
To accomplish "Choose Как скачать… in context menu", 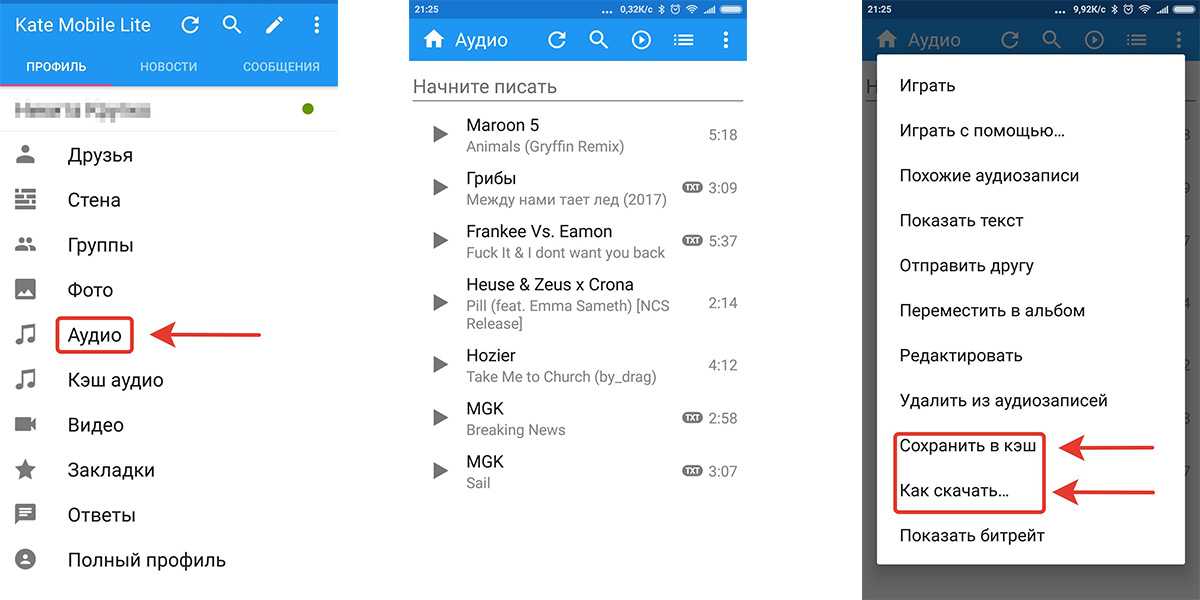I will 954,491.
